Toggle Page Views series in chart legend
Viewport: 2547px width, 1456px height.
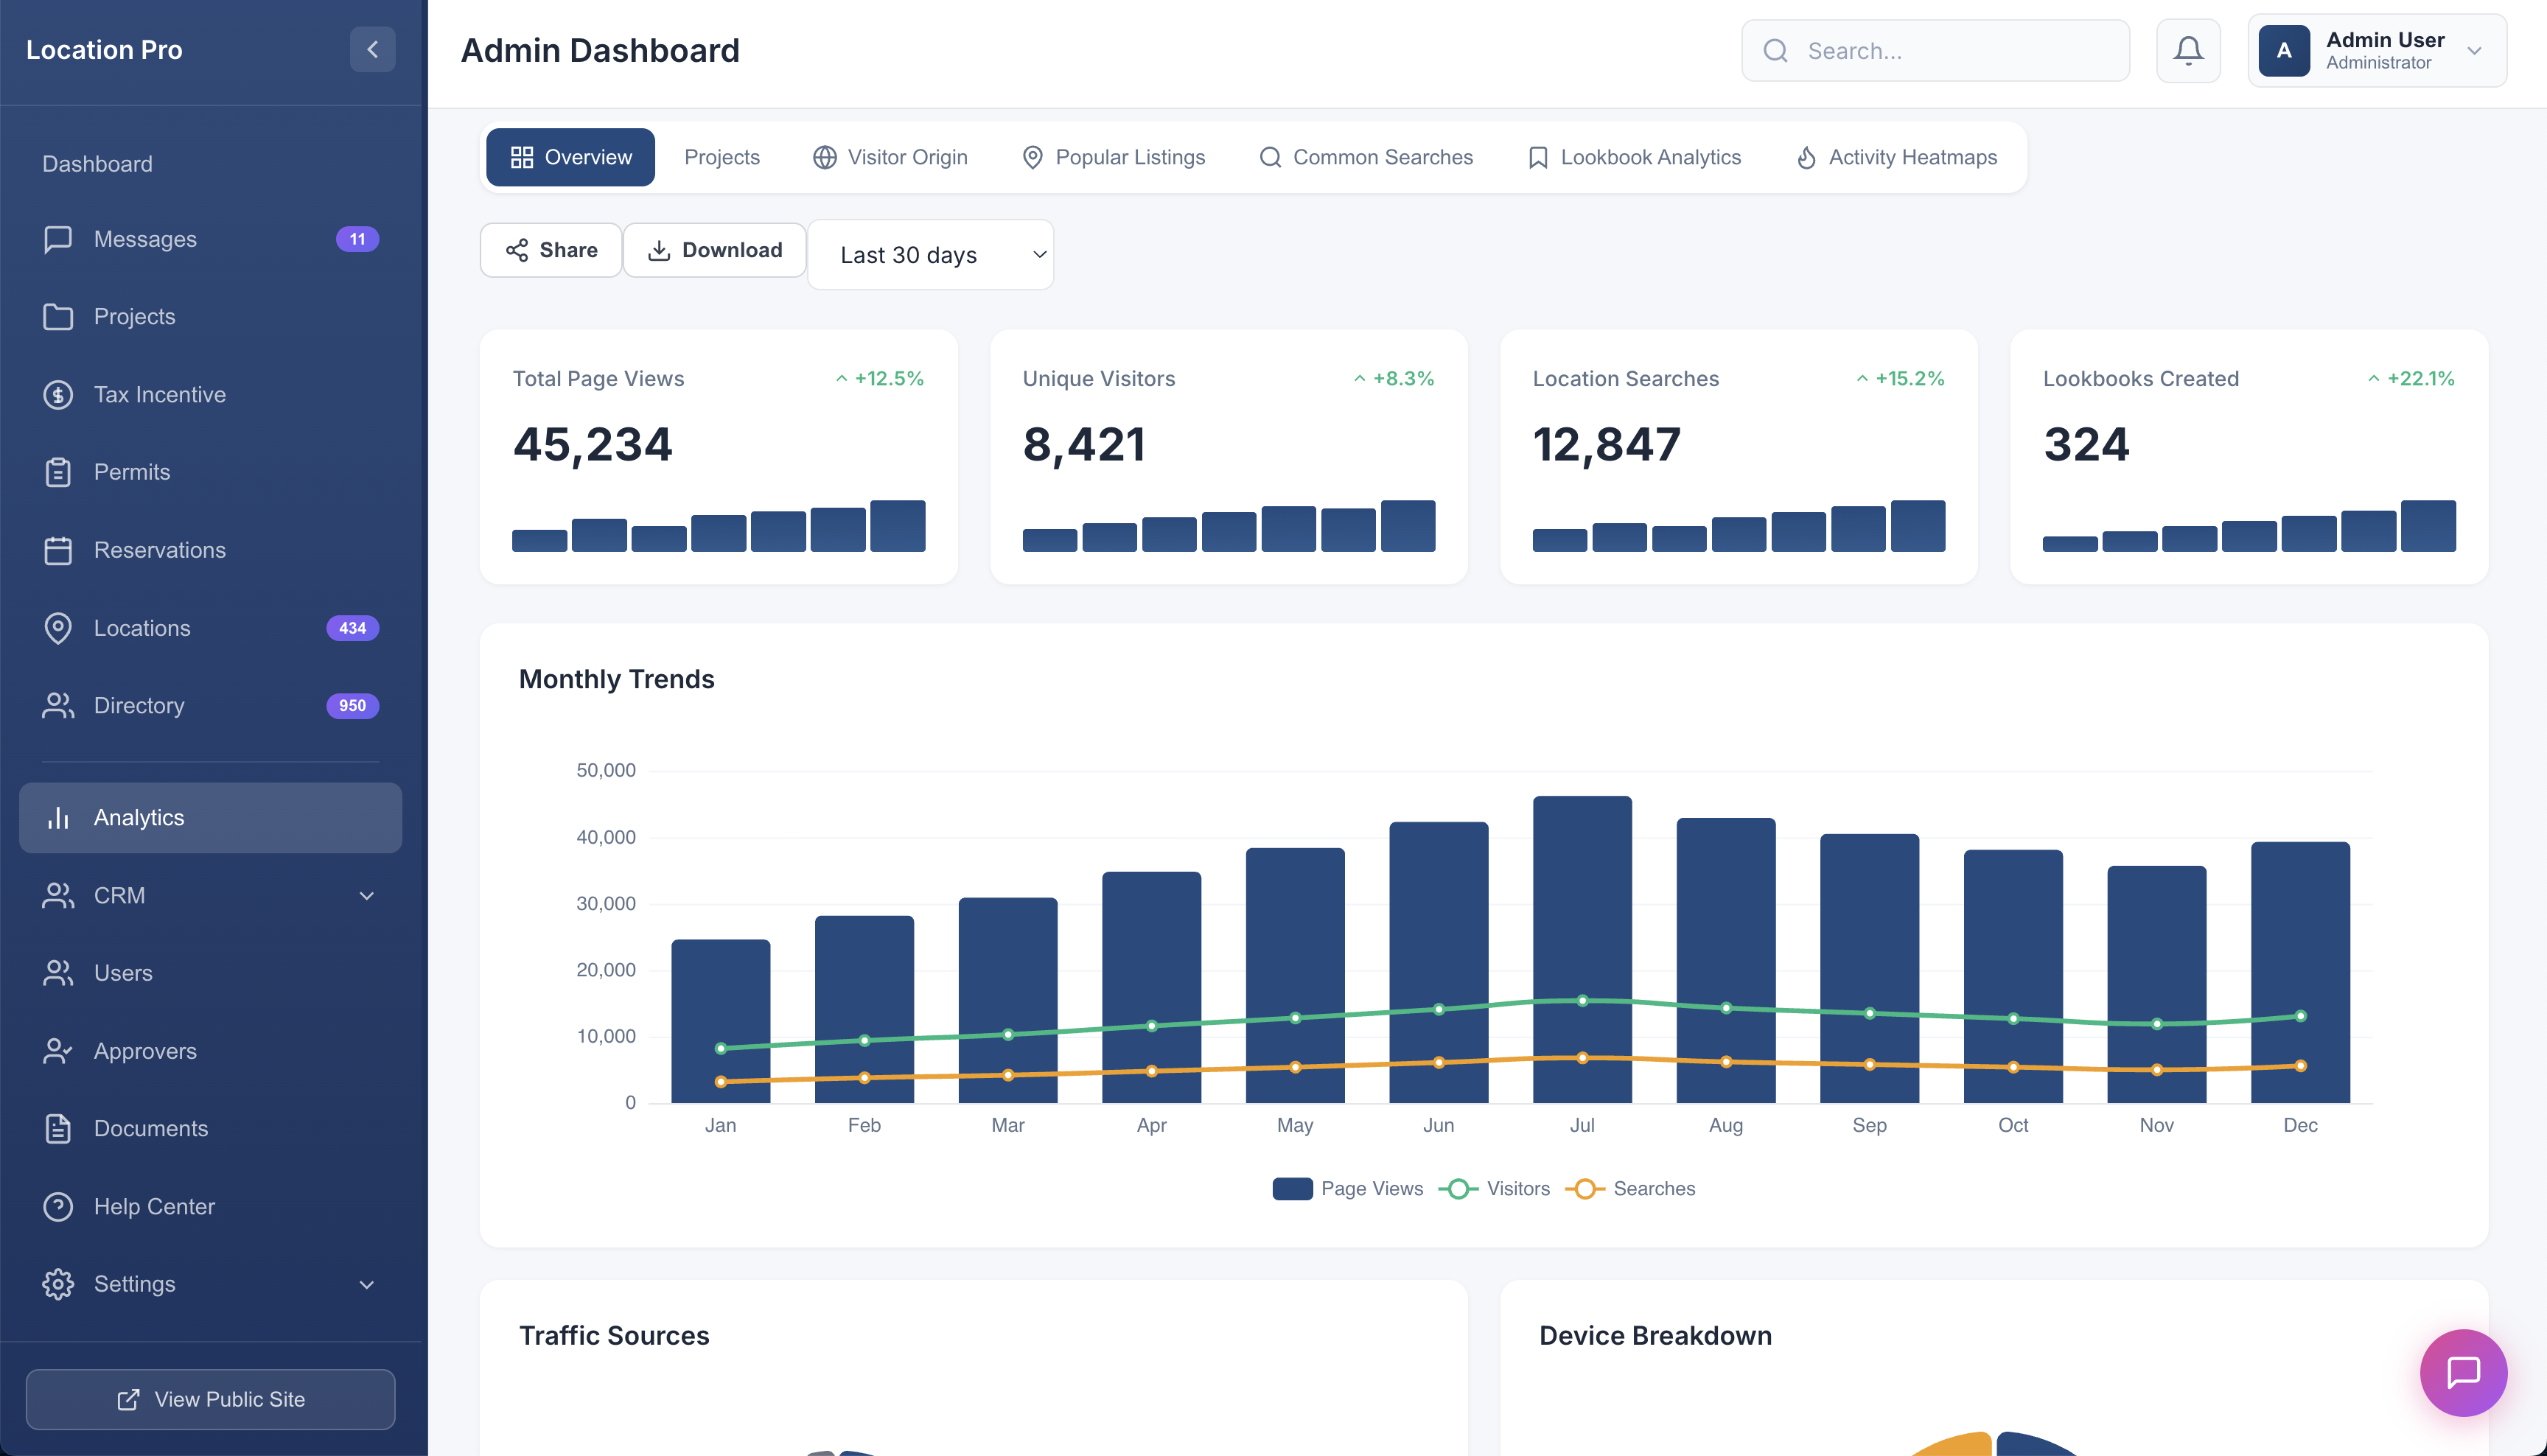1347,1189
